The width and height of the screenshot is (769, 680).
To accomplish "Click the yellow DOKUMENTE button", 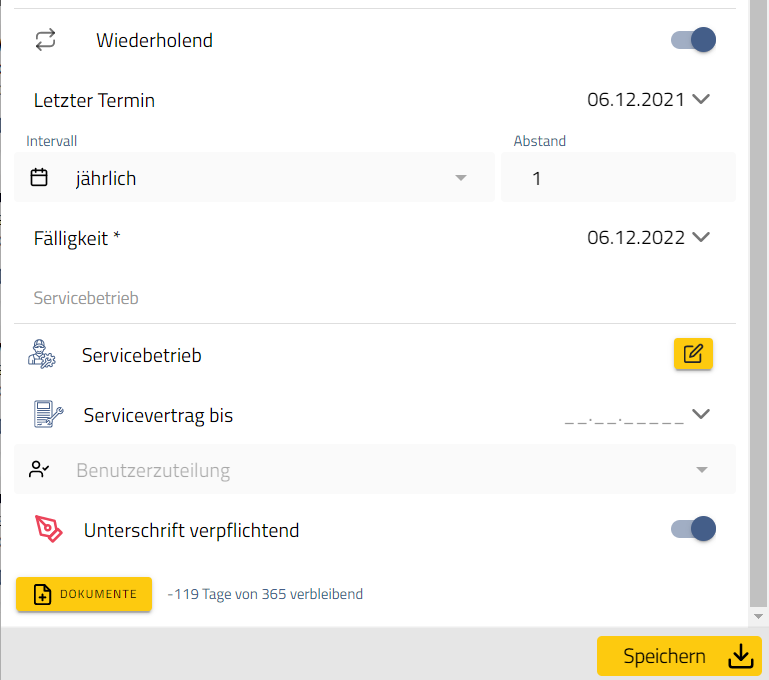I will click(x=84, y=594).
